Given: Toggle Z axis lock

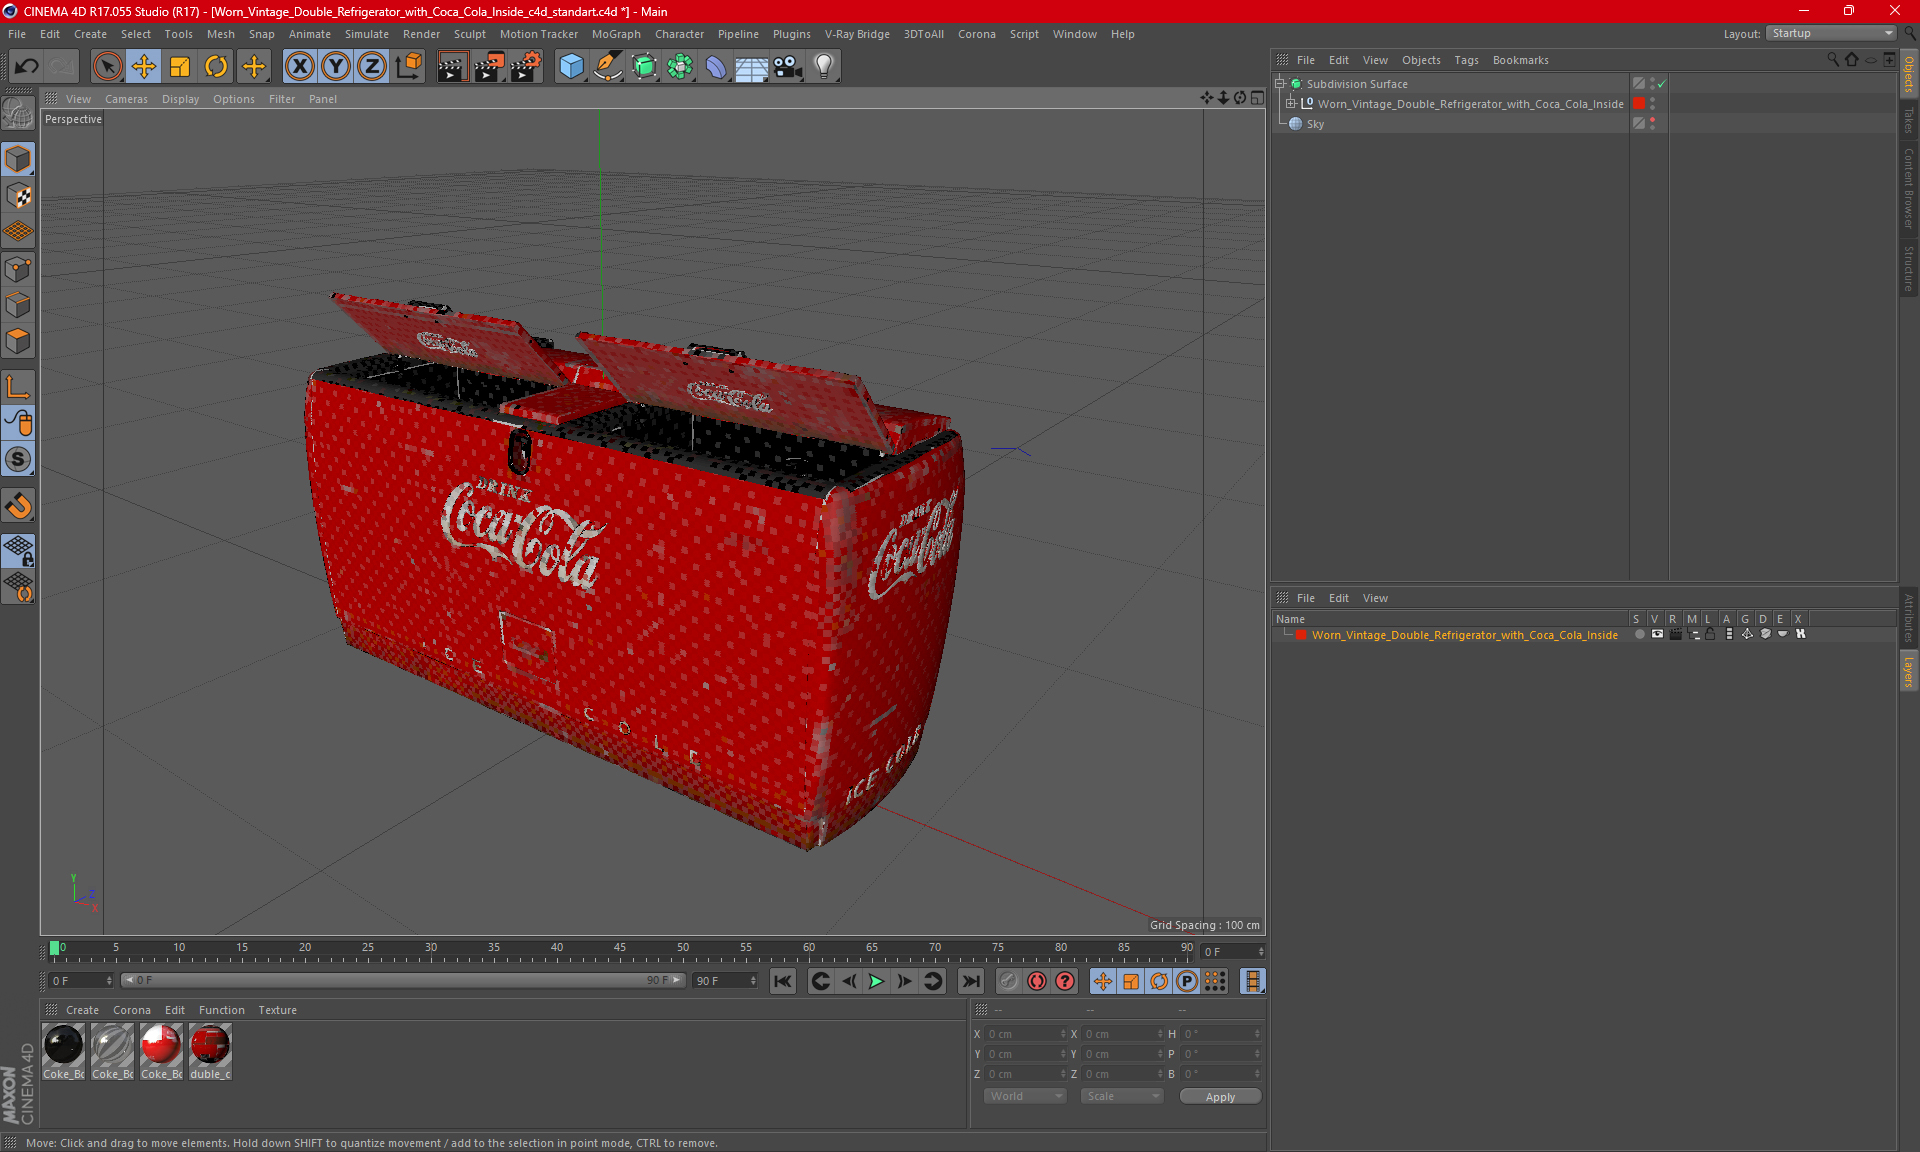Looking at the screenshot, I should point(372,67).
